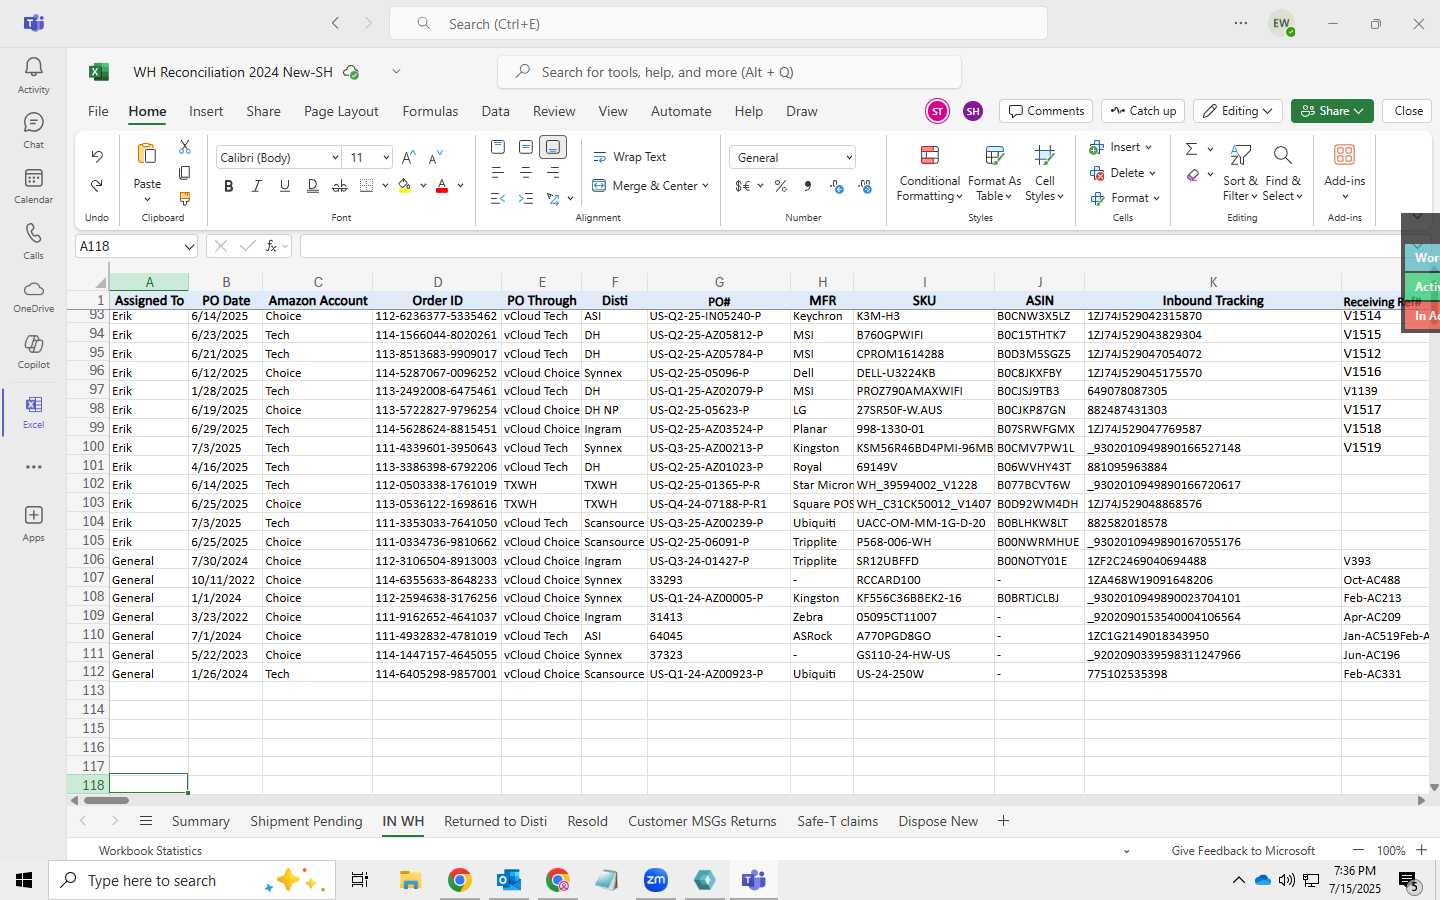Open Chat in the Teams sidebar

click(33, 130)
